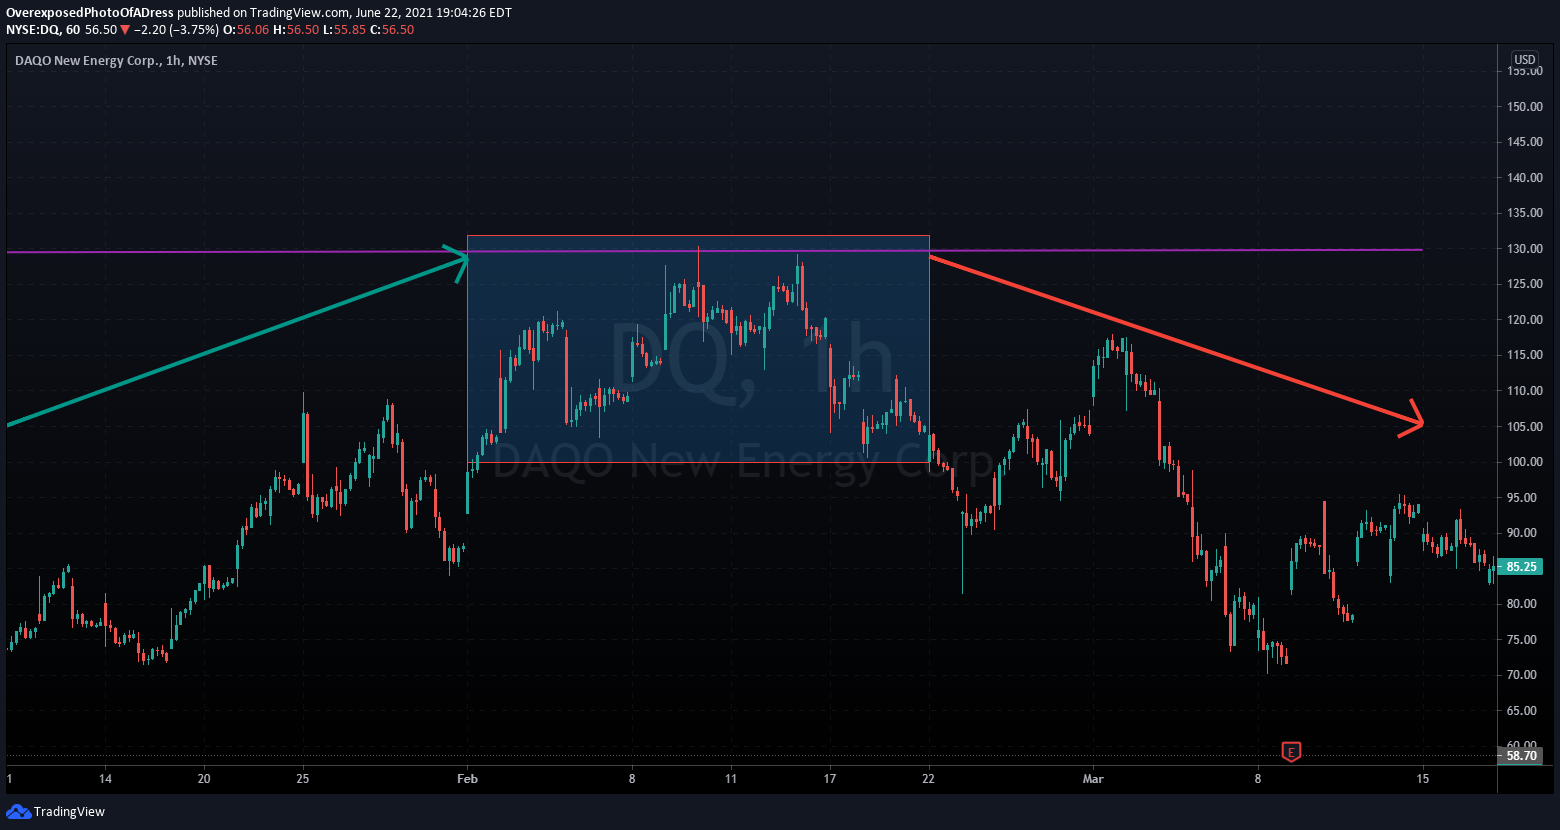Click the '22' date label on the time axis

click(x=929, y=778)
